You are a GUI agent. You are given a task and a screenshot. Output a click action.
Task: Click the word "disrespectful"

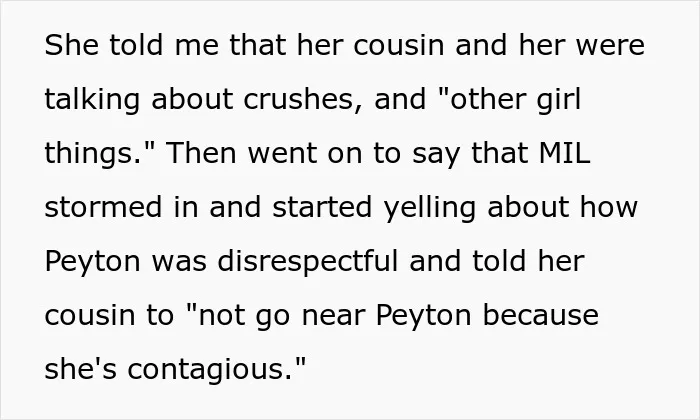307,261
